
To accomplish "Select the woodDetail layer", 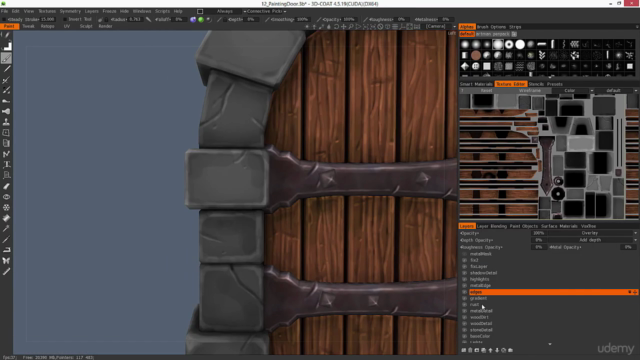I will coord(481,324).
